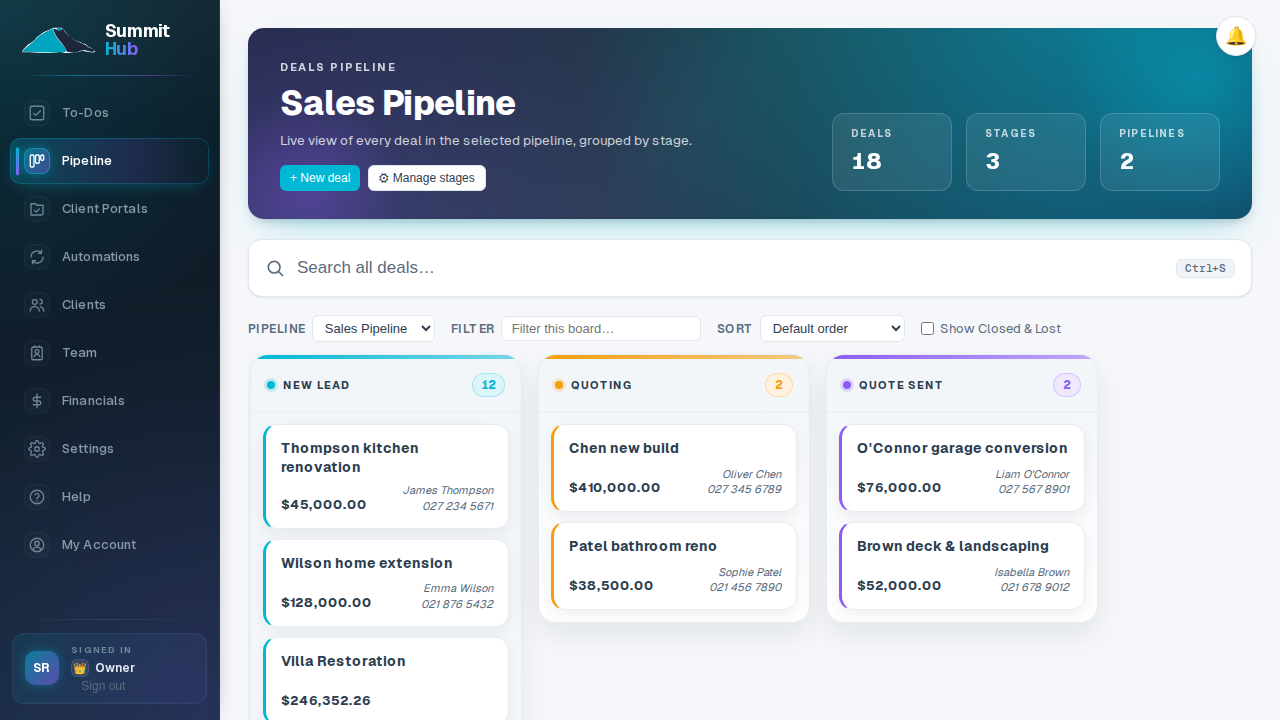Click the Pipelines stat tile showing 2
The image size is (1280, 720).
[1160, 152]
